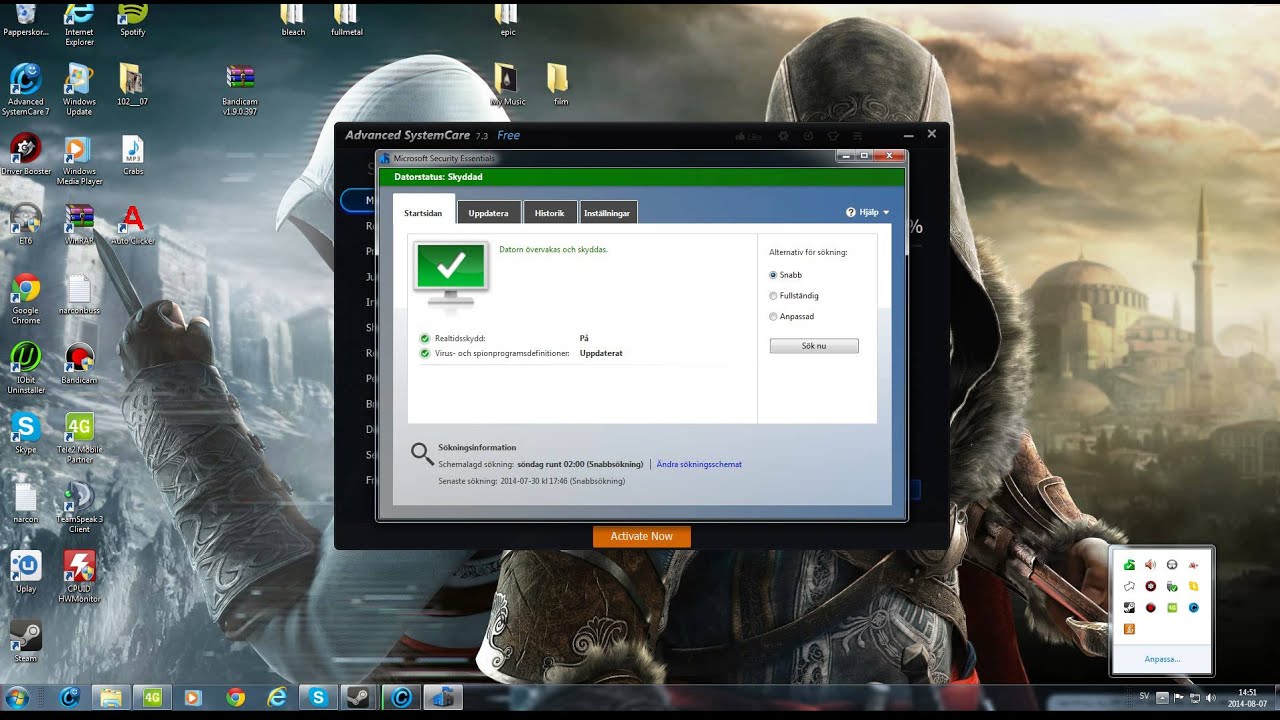This screenshot has height=720, width=1280.
Task: Click the yellow Skype-like icon in tray popup
Action: (x=1194, y=586)
